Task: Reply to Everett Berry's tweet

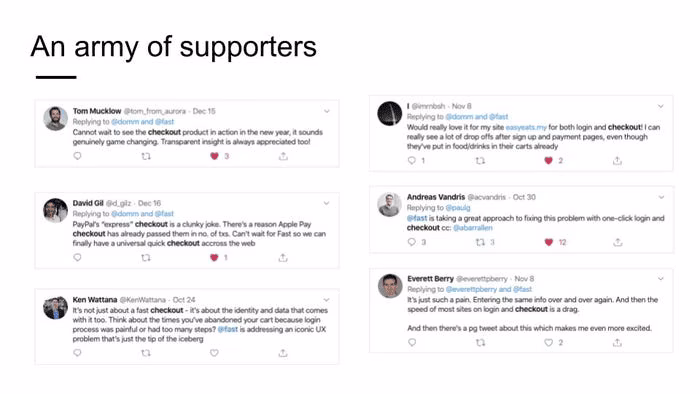Action: point(412,342)
